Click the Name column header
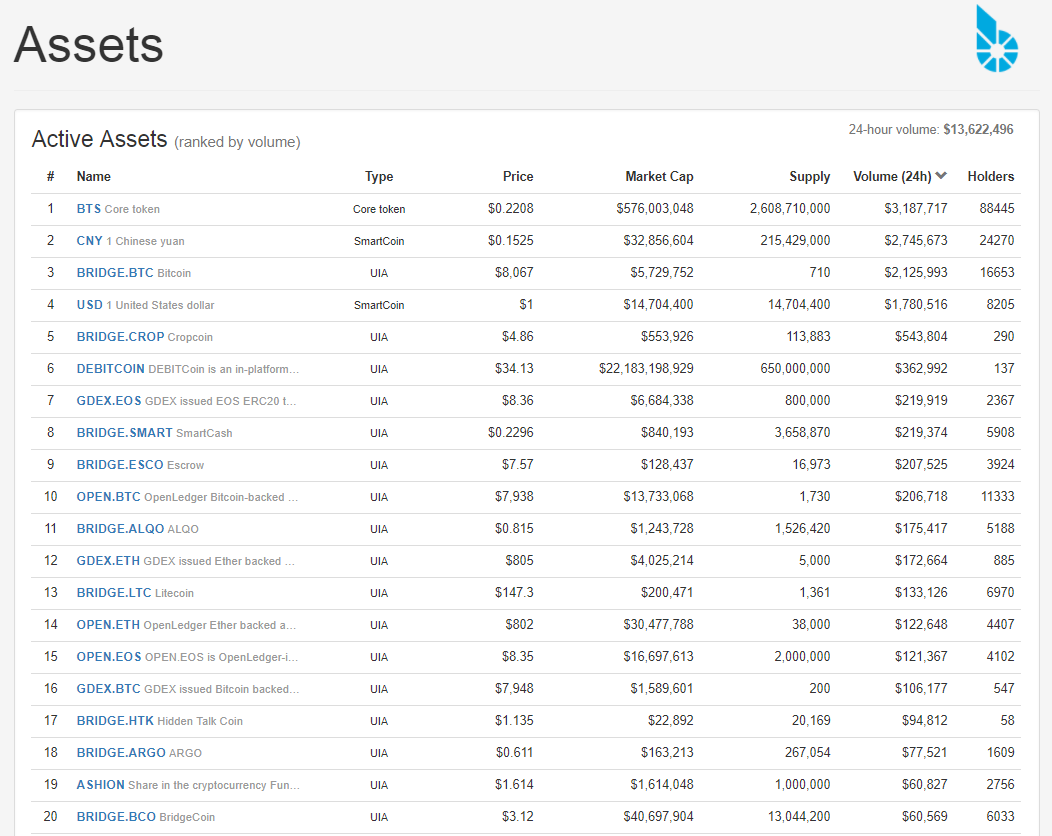 tap(93, 176)
